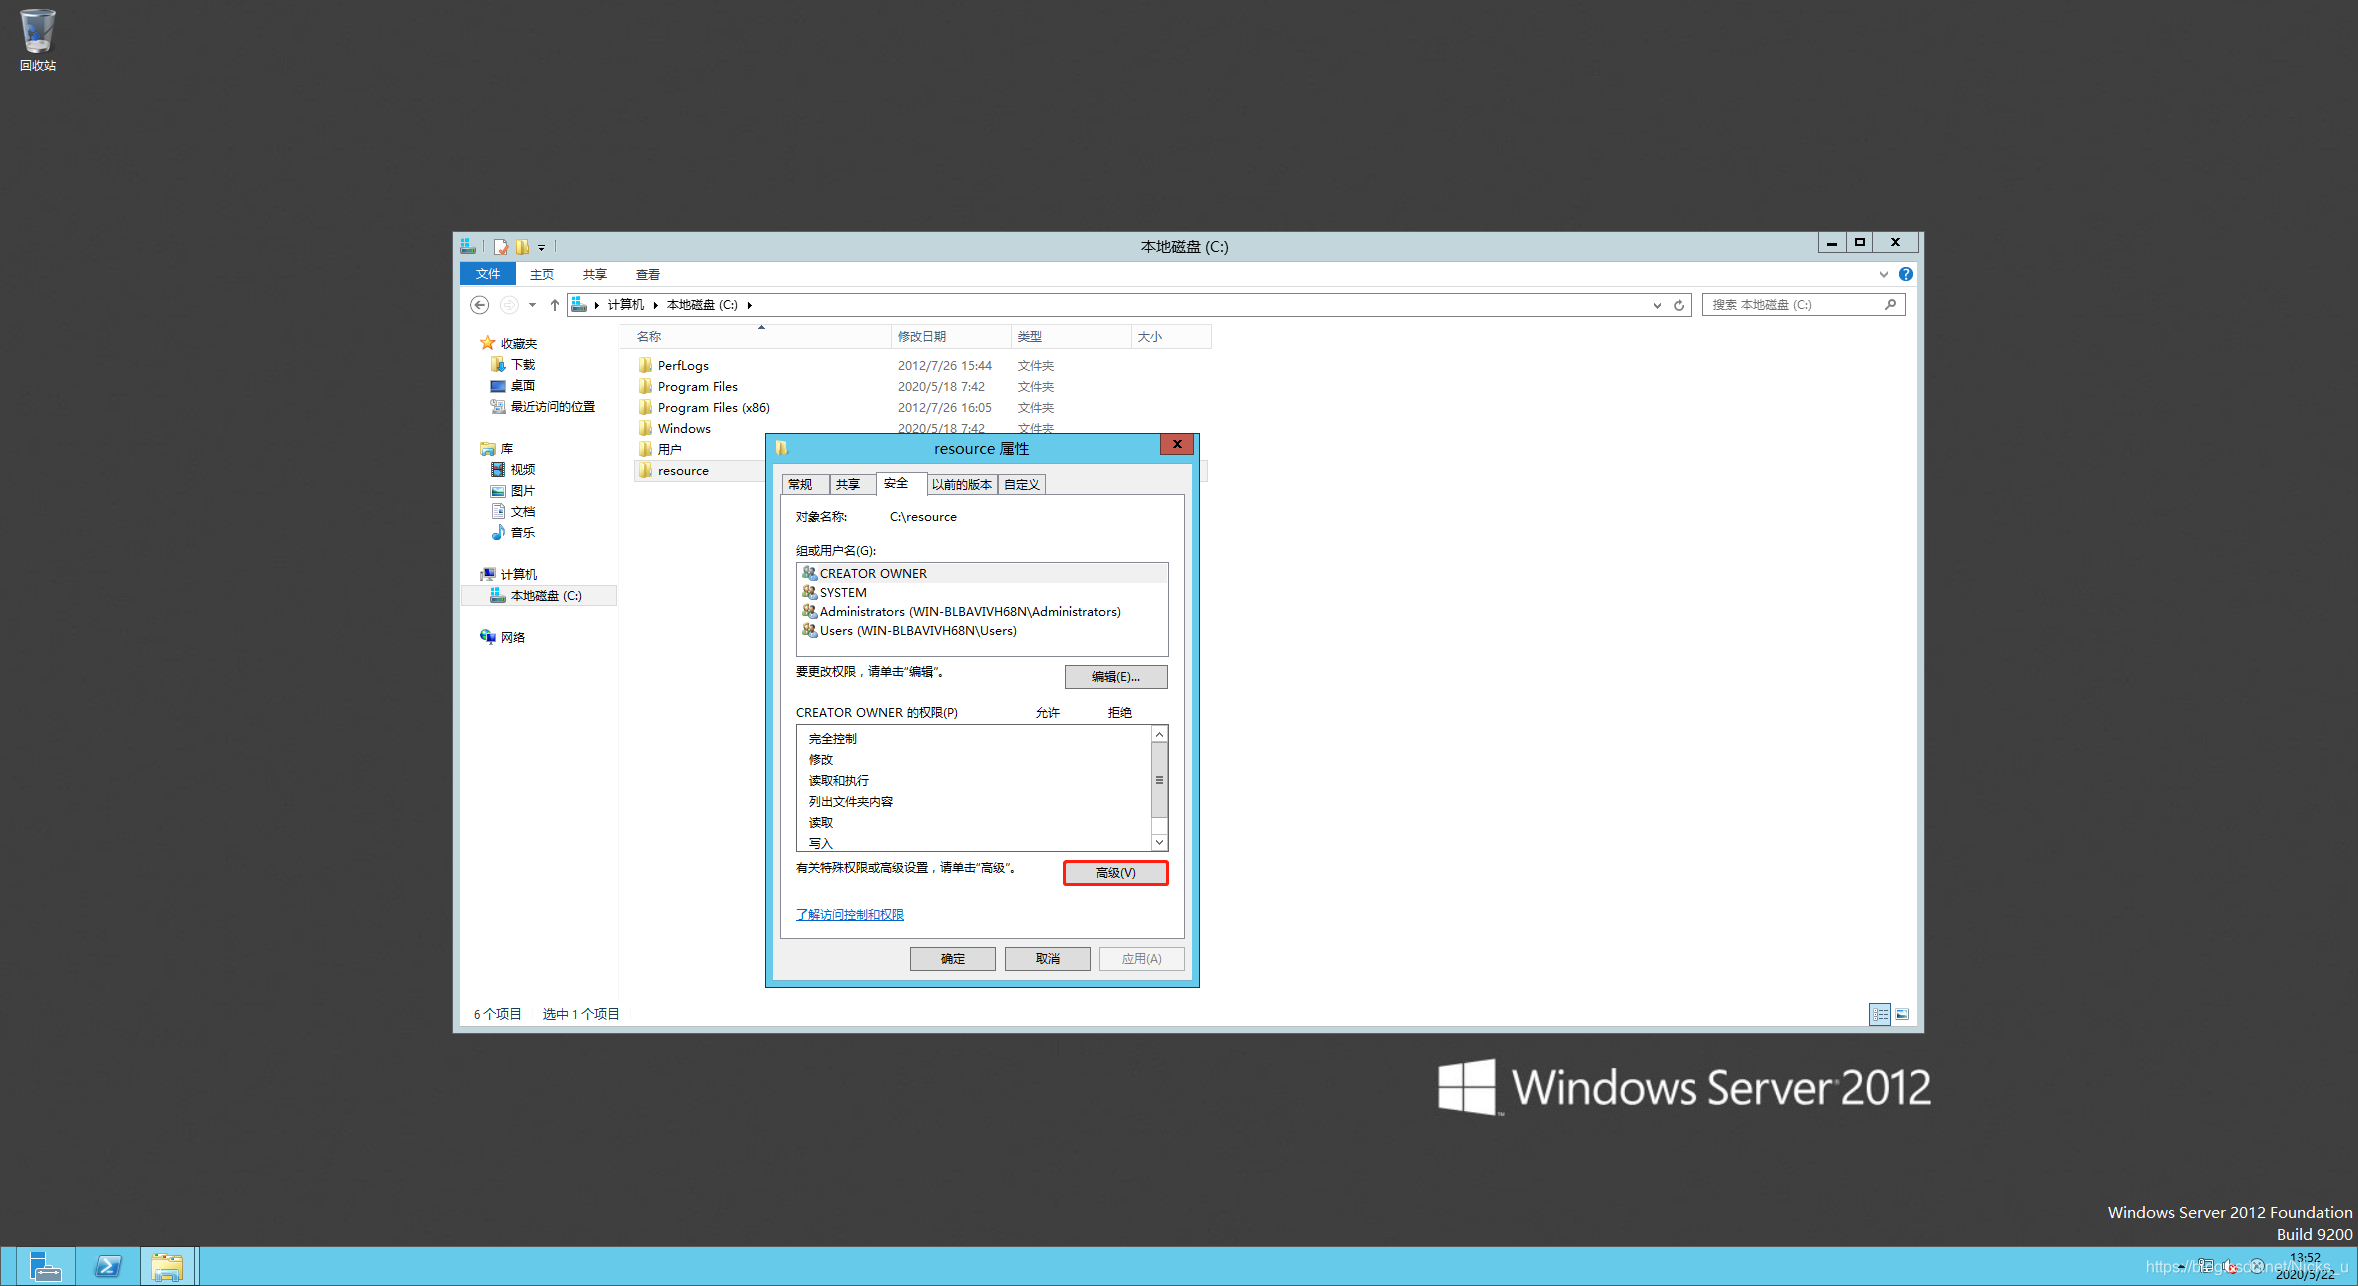Click the back navigation arrow

480,305
